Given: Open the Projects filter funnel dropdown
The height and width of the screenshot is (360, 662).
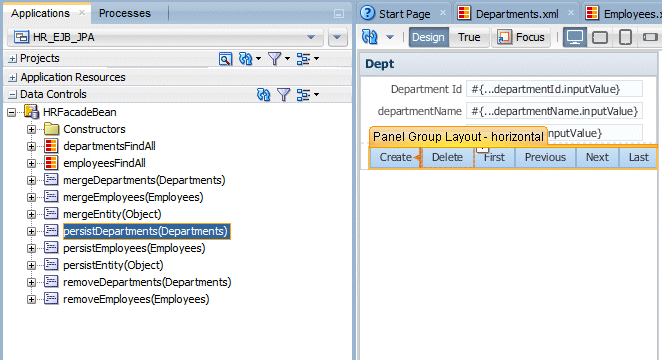Looking at the screenshot, I should point(279,59).
